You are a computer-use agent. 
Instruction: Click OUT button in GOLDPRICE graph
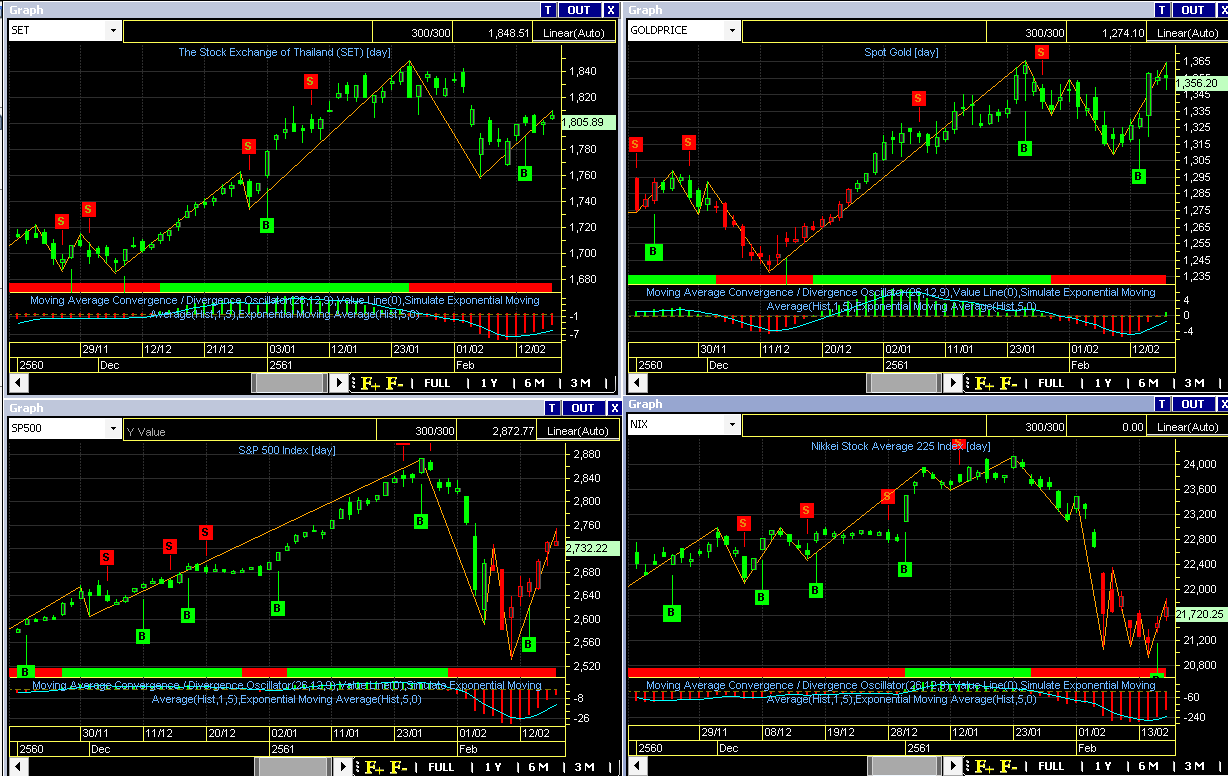1193,10
